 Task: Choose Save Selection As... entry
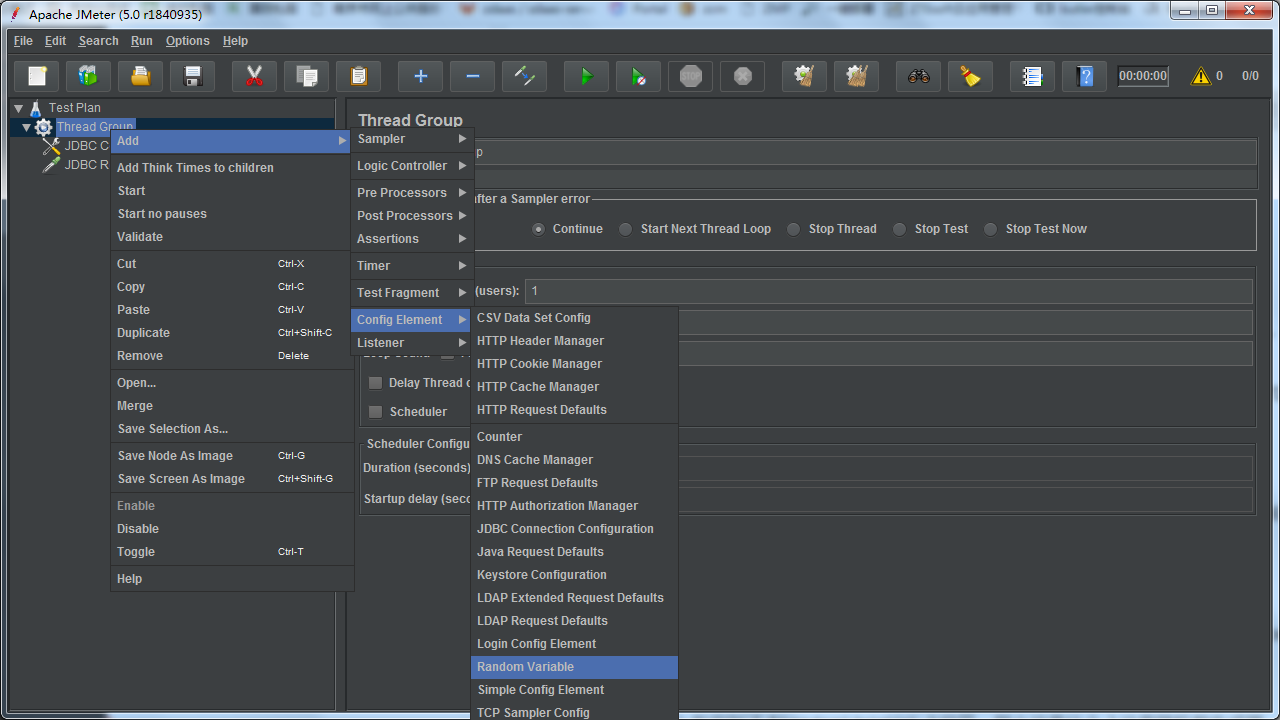(232, 429)
